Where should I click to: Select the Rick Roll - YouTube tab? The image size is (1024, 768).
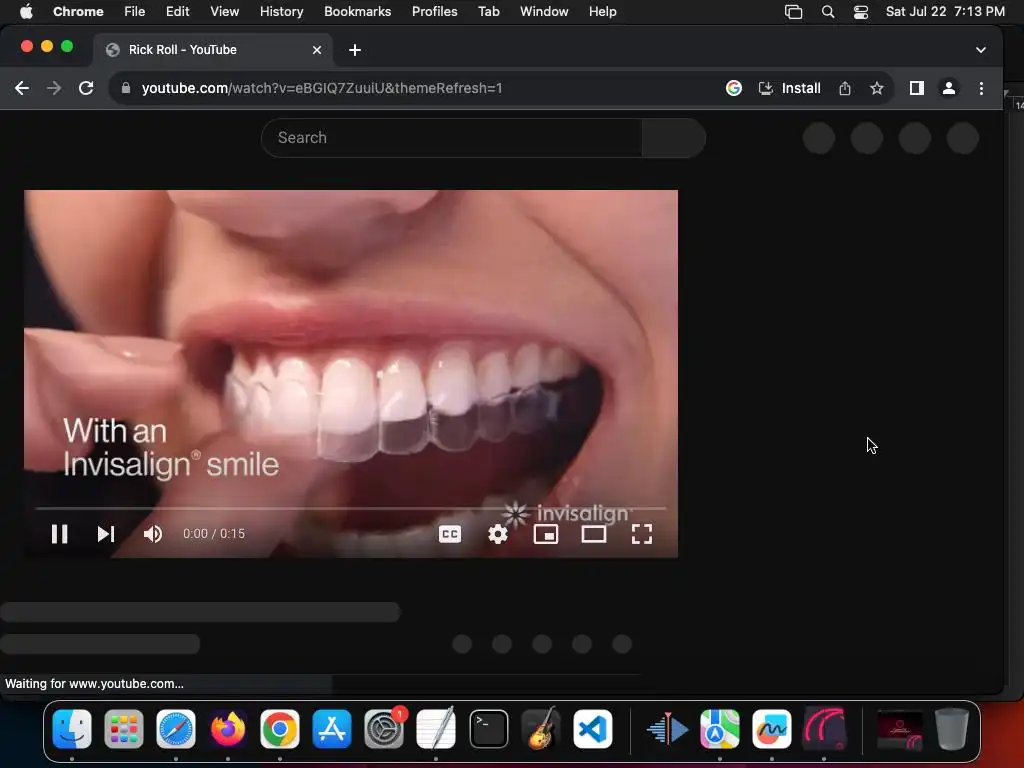point(213,50)
